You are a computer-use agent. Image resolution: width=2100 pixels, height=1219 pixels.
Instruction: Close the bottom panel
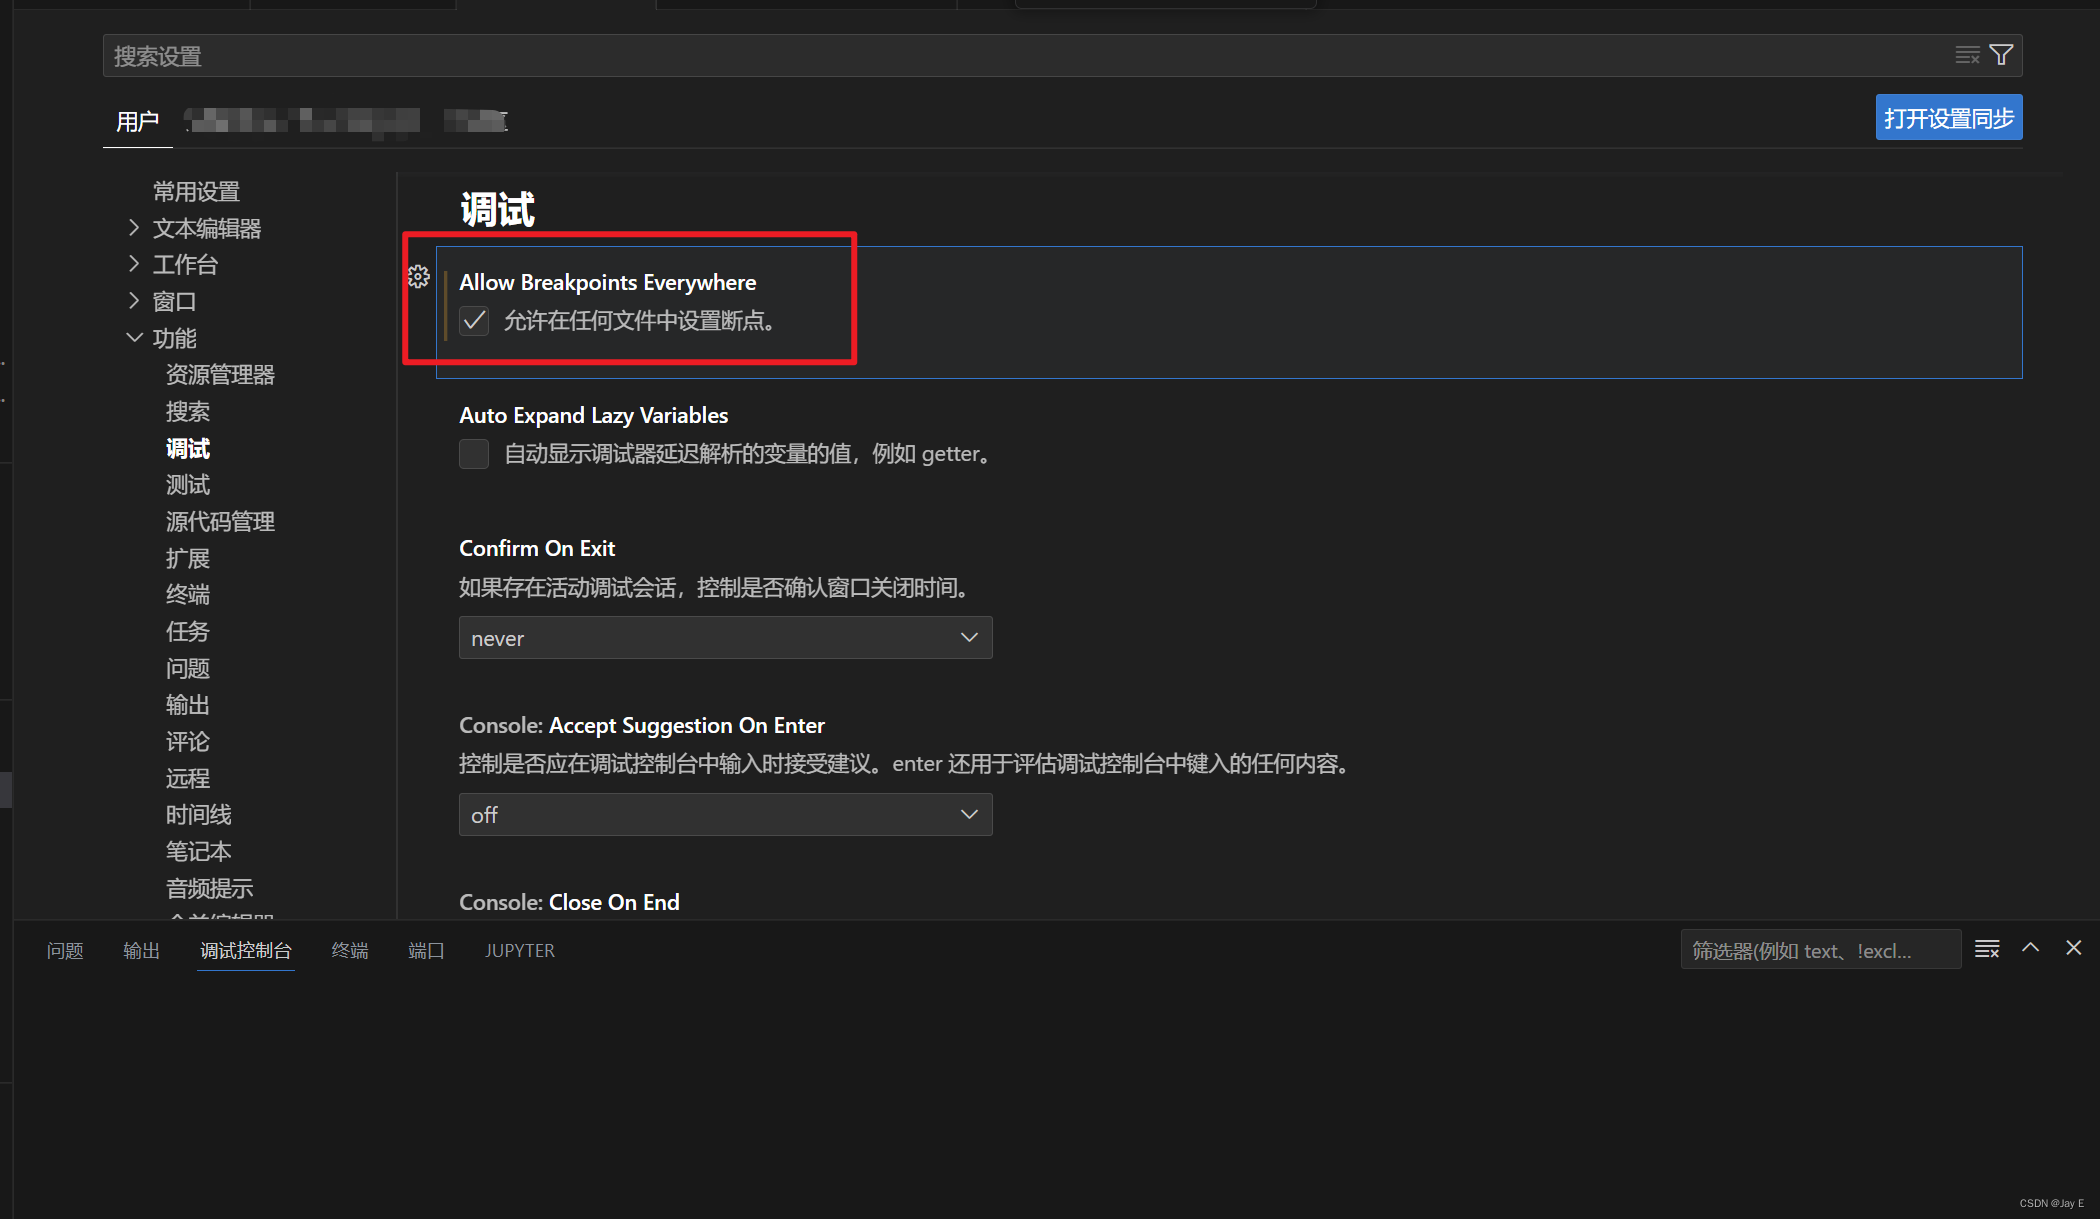pyautogui.click(x=2074, y=948)
